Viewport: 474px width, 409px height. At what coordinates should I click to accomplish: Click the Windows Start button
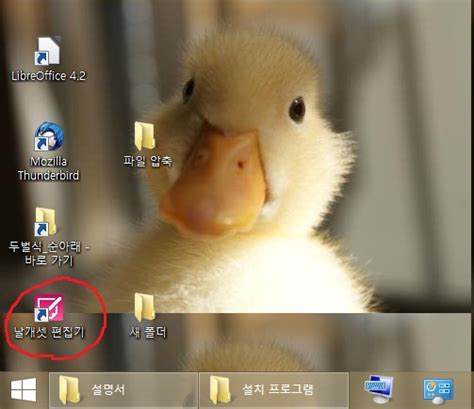(x=23, y=389)
